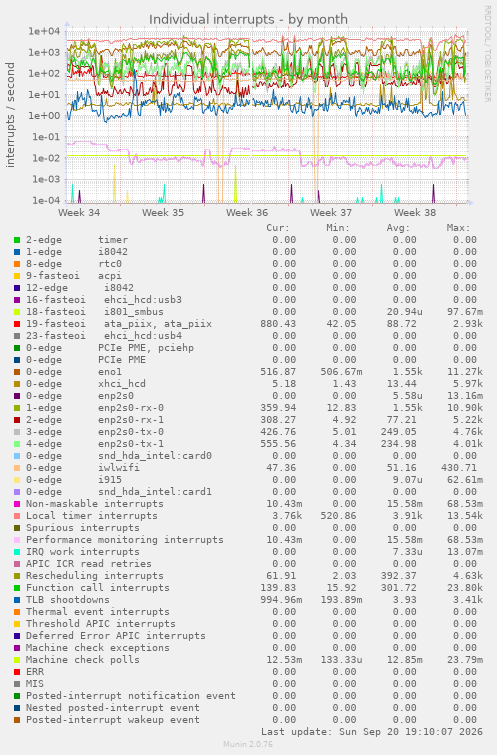Click the Week 34 axis label
The image size is (497, 755).
(79, 212)
